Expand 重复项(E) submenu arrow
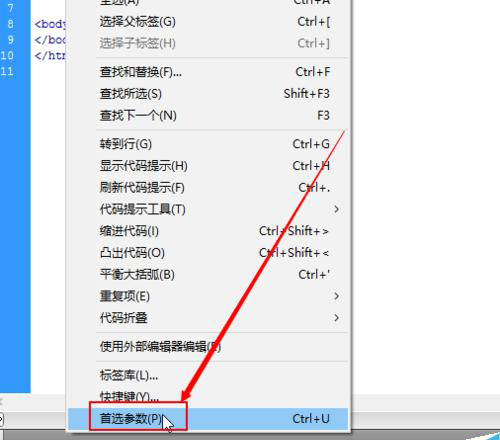 (336, 296)
